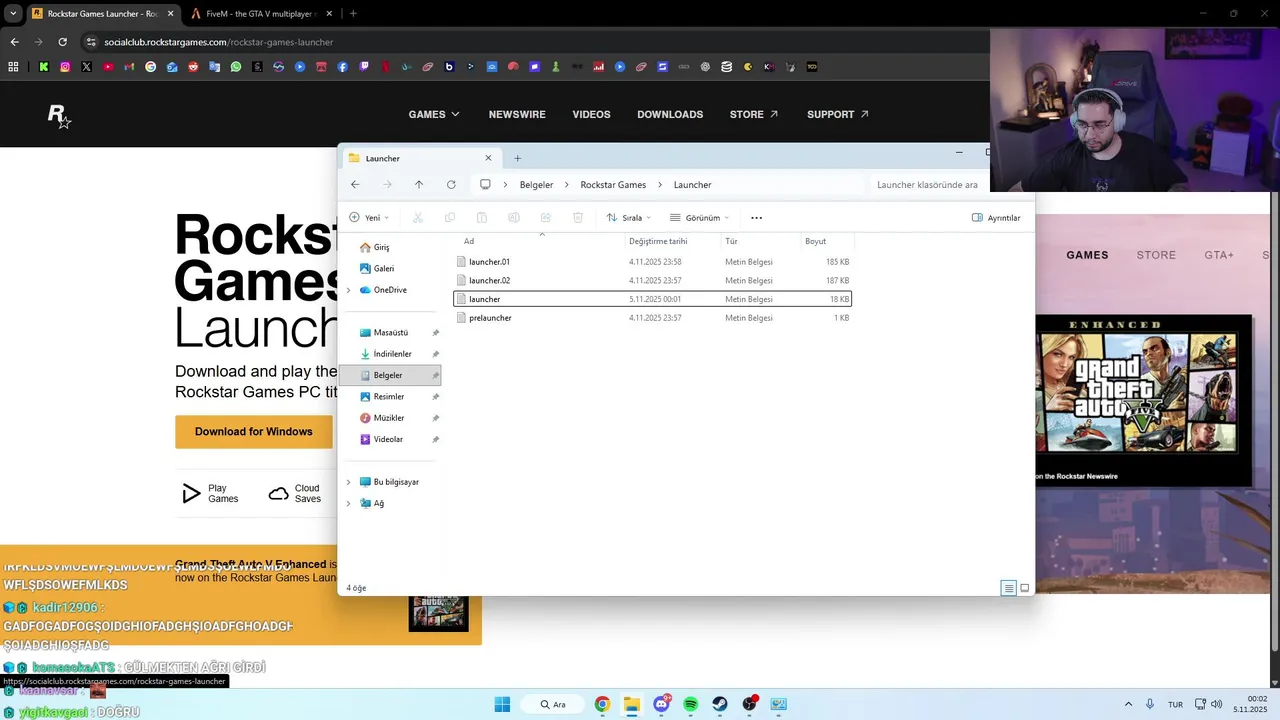Go back in File Explorer
Screen dimensions: 1280x720
point(355,185)
